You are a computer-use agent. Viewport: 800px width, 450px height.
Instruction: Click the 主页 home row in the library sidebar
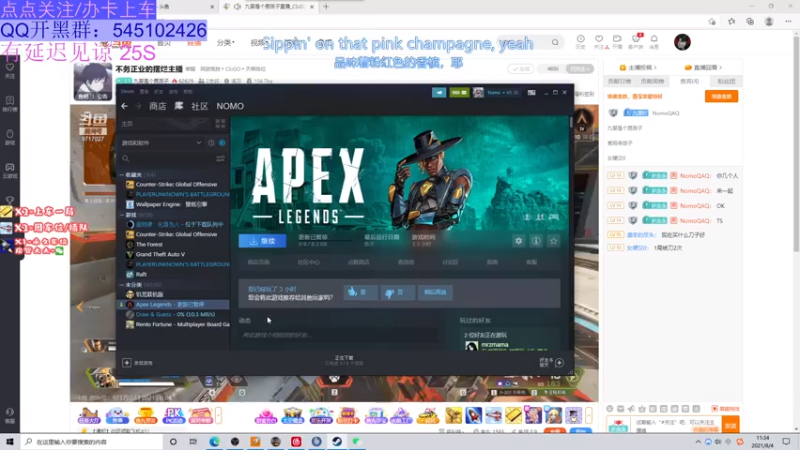point(163,124)
